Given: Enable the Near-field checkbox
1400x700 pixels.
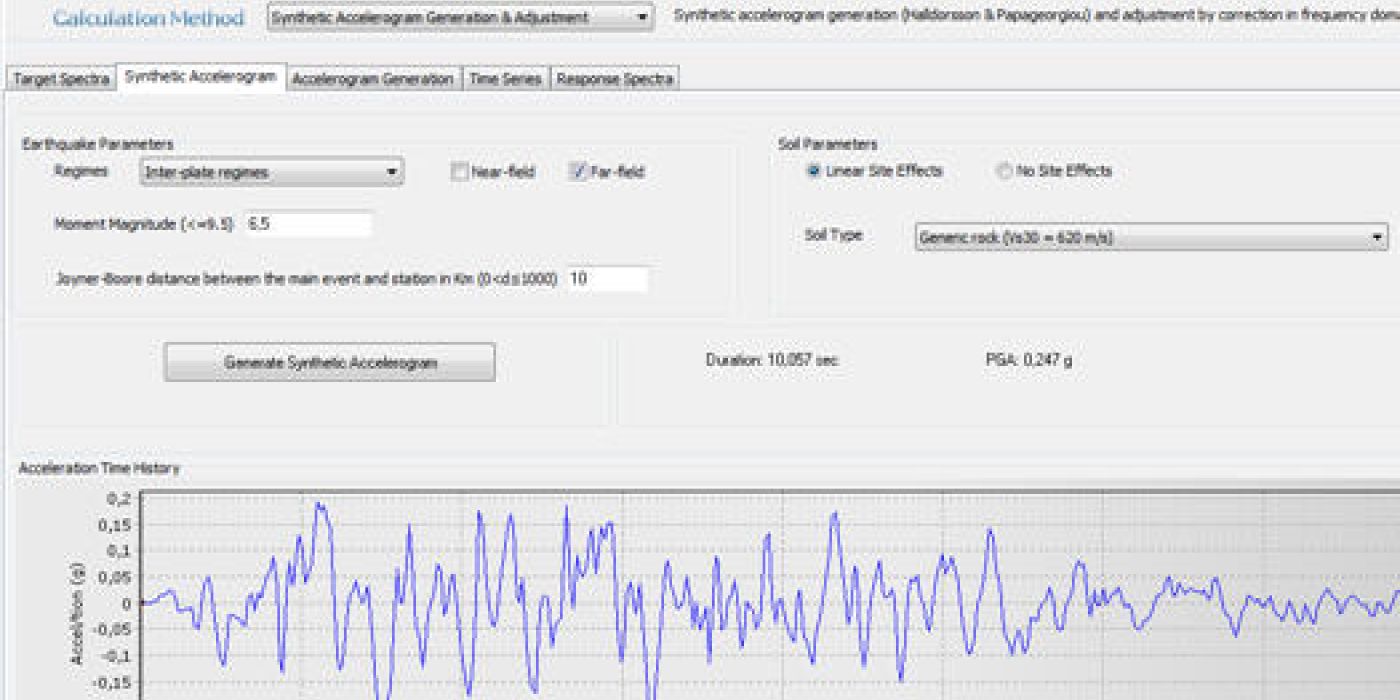Looking at the screenshot, I should pyautogui.click(x=460, y=172).
